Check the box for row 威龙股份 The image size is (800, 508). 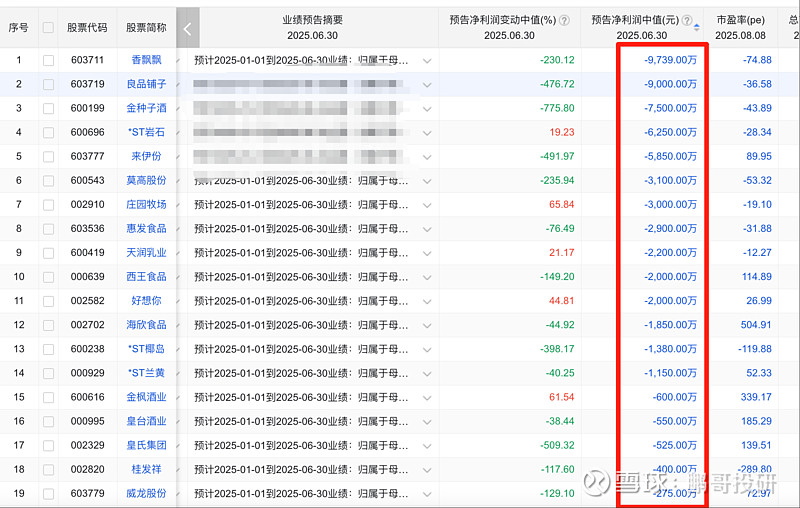pos(48,494)
